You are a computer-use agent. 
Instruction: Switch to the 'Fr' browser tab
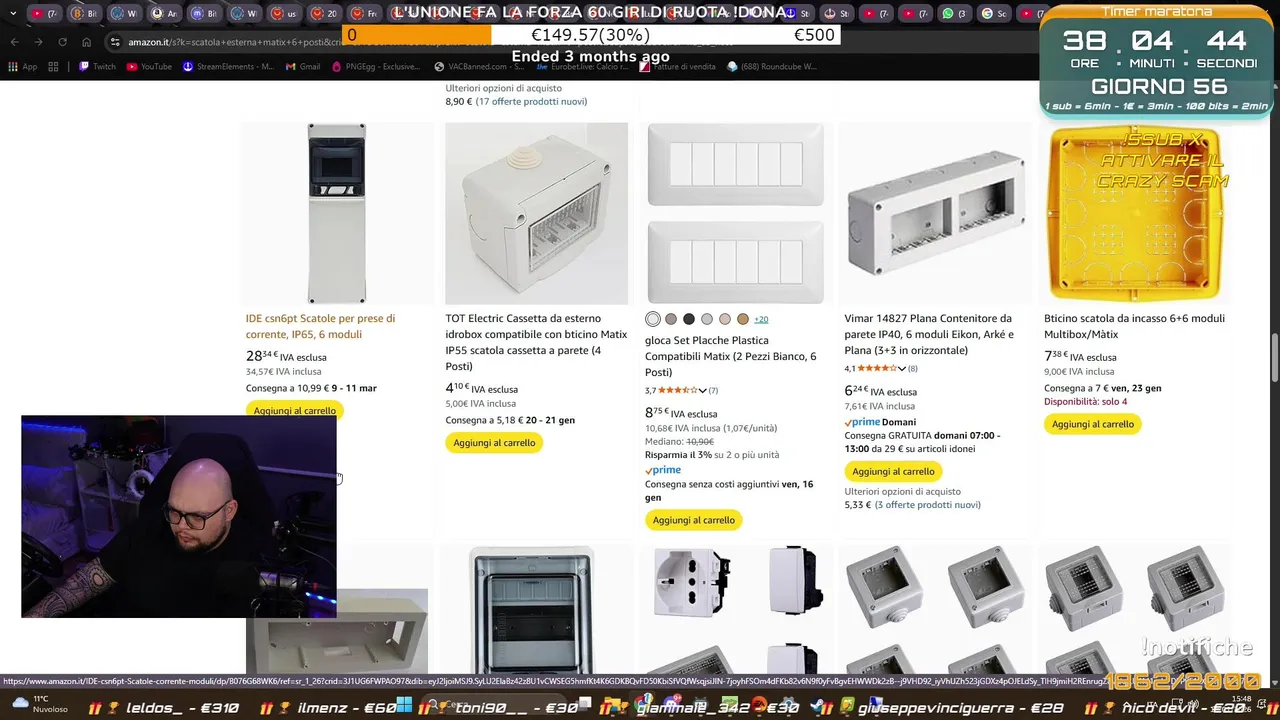pos(364,13)
